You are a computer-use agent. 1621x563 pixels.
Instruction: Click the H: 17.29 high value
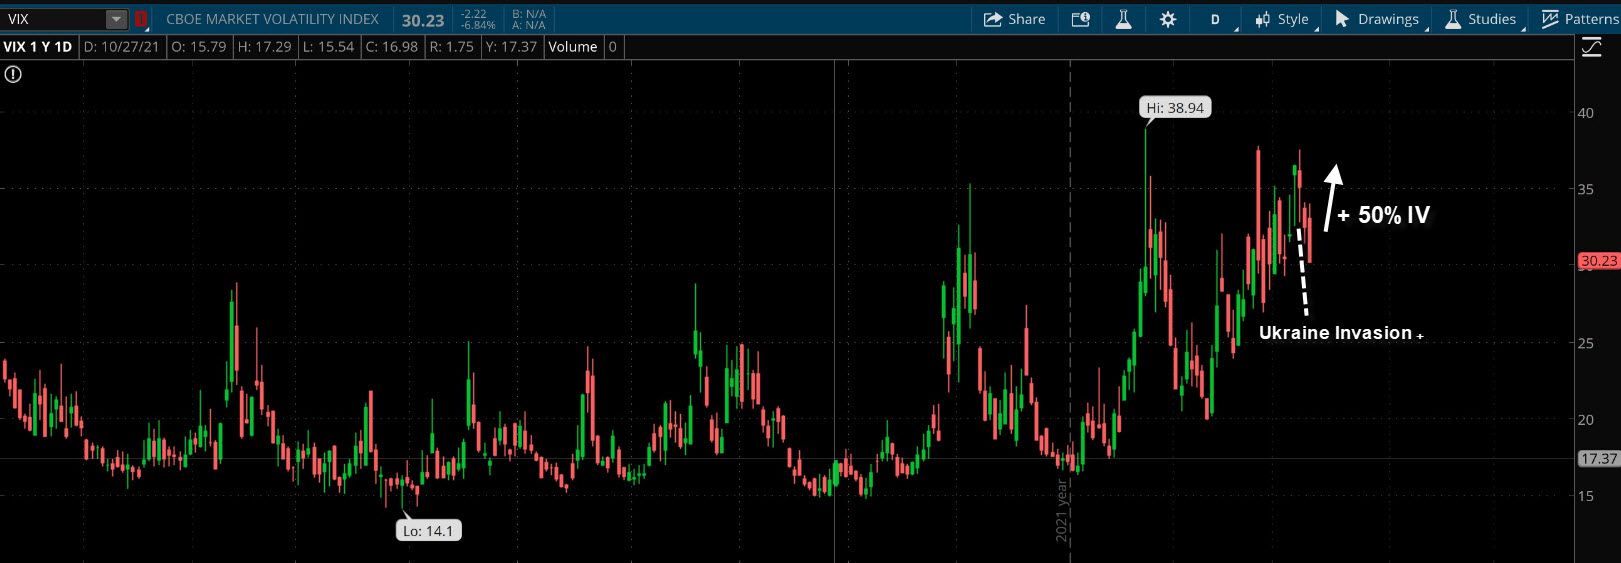pyautogui.click(x=265, y=47)
